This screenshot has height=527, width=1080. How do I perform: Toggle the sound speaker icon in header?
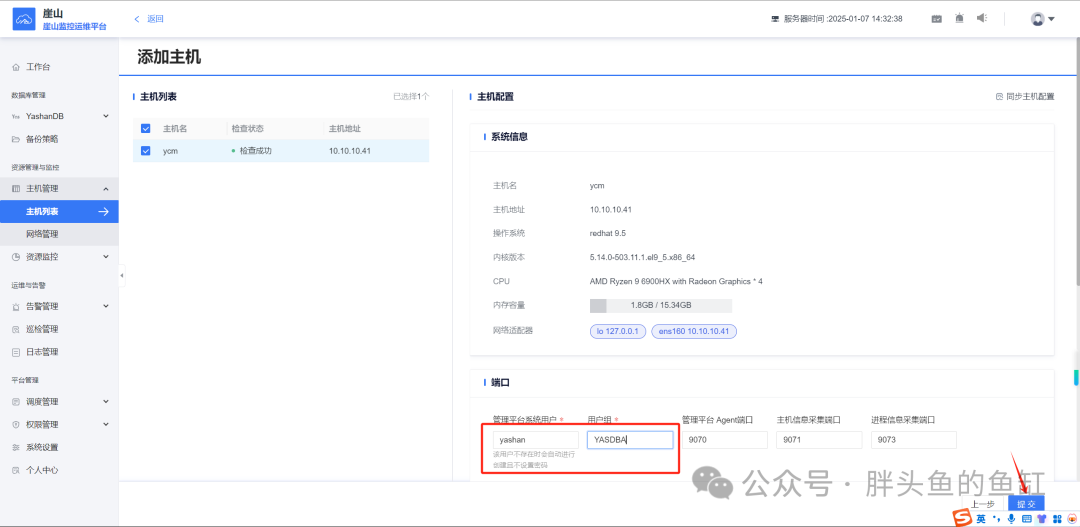[x=982, y=19]
